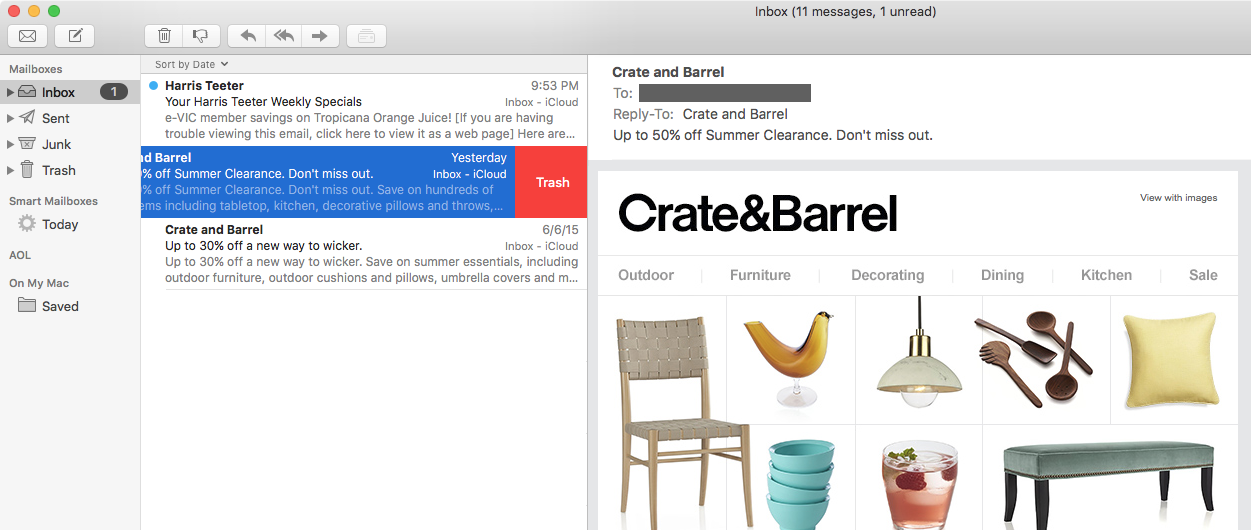Forward the selected message
The height and width of the screenshot is (530, 1251).
tap(319, 36)
